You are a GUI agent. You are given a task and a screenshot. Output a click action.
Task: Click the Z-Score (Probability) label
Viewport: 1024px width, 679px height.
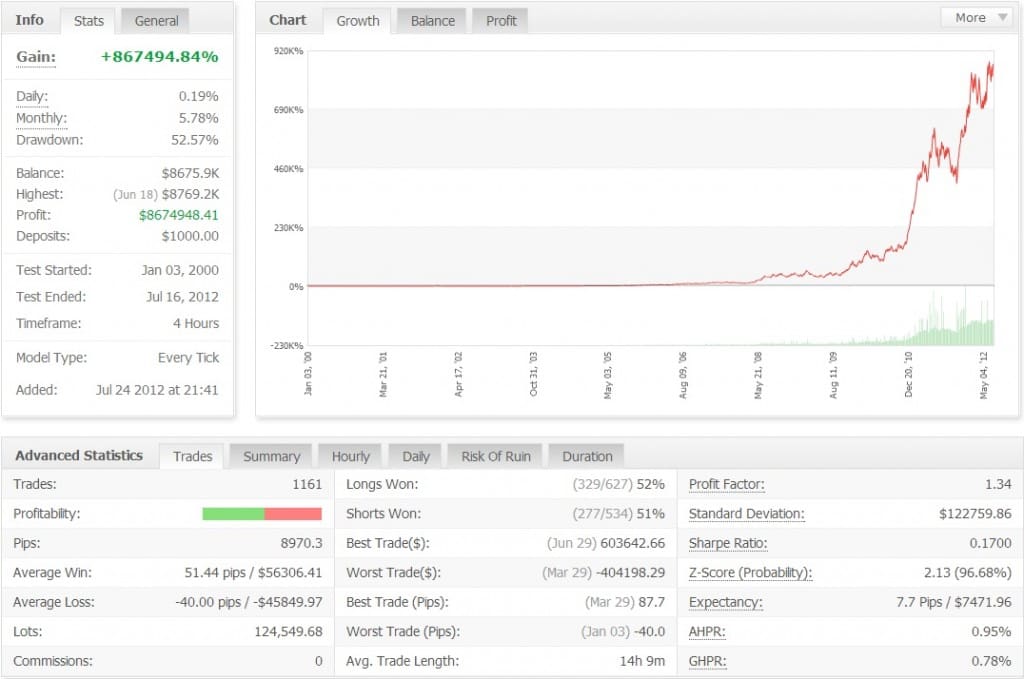click(x=750, y=573)
